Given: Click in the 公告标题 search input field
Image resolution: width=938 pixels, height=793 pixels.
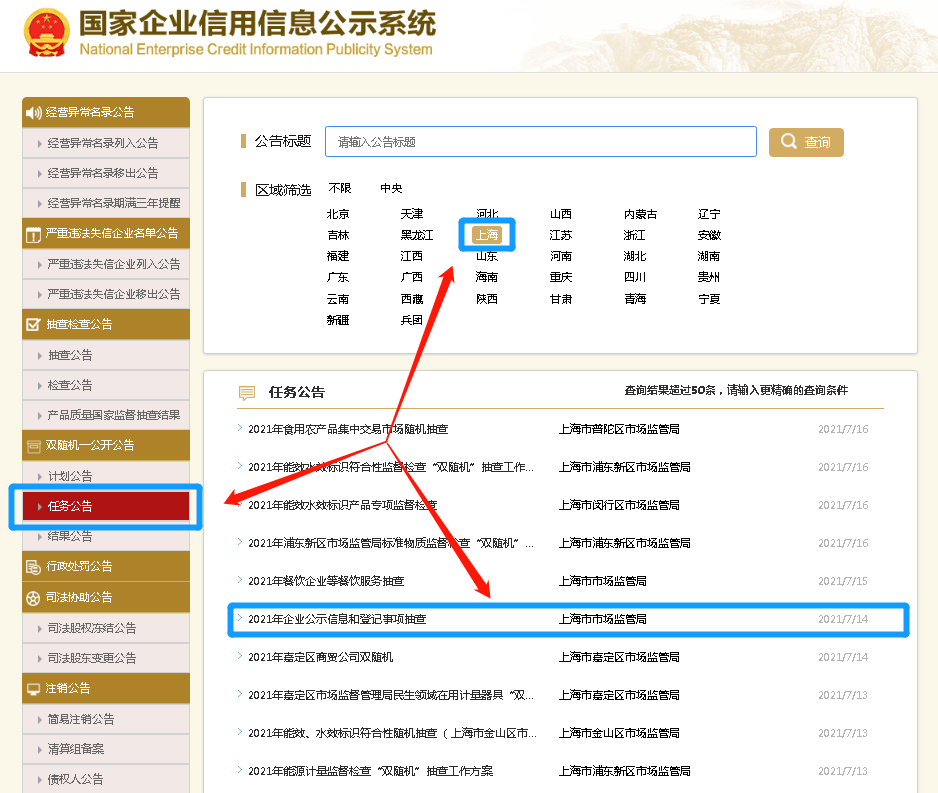Looking at the screenshot, I should pos(541,142).
